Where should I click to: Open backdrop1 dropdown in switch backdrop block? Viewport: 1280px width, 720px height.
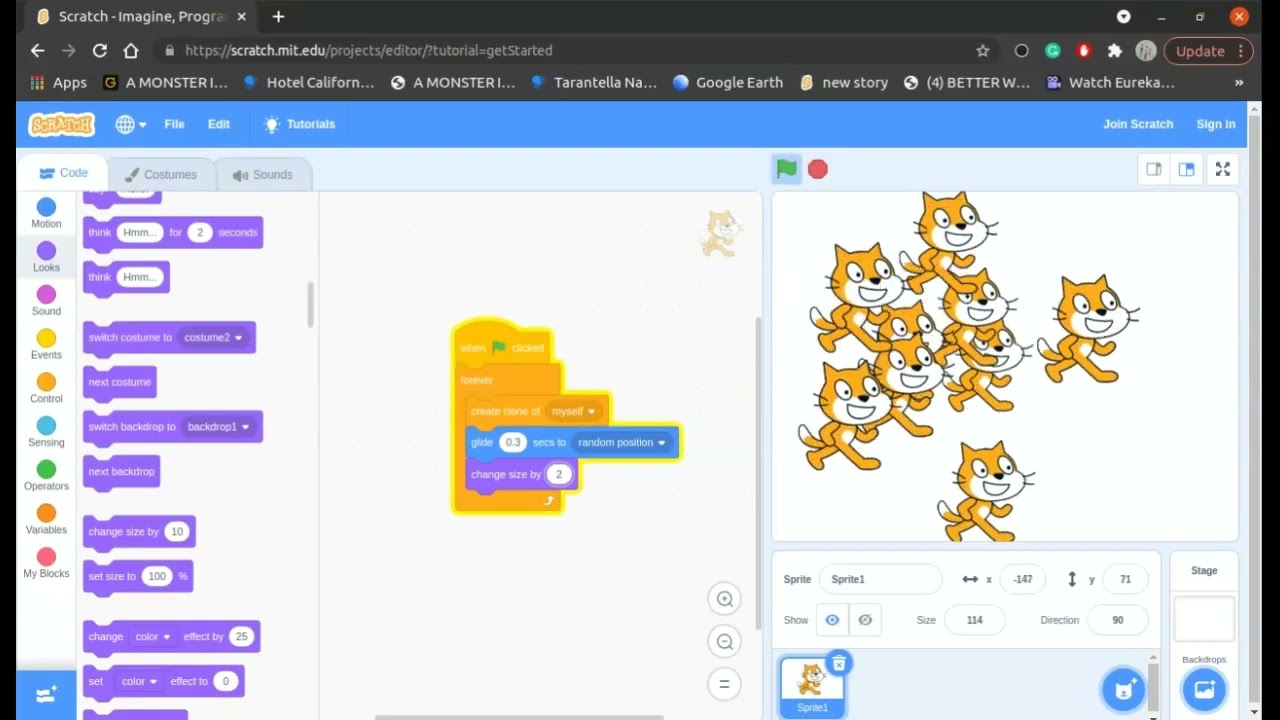tap(218, 426)
